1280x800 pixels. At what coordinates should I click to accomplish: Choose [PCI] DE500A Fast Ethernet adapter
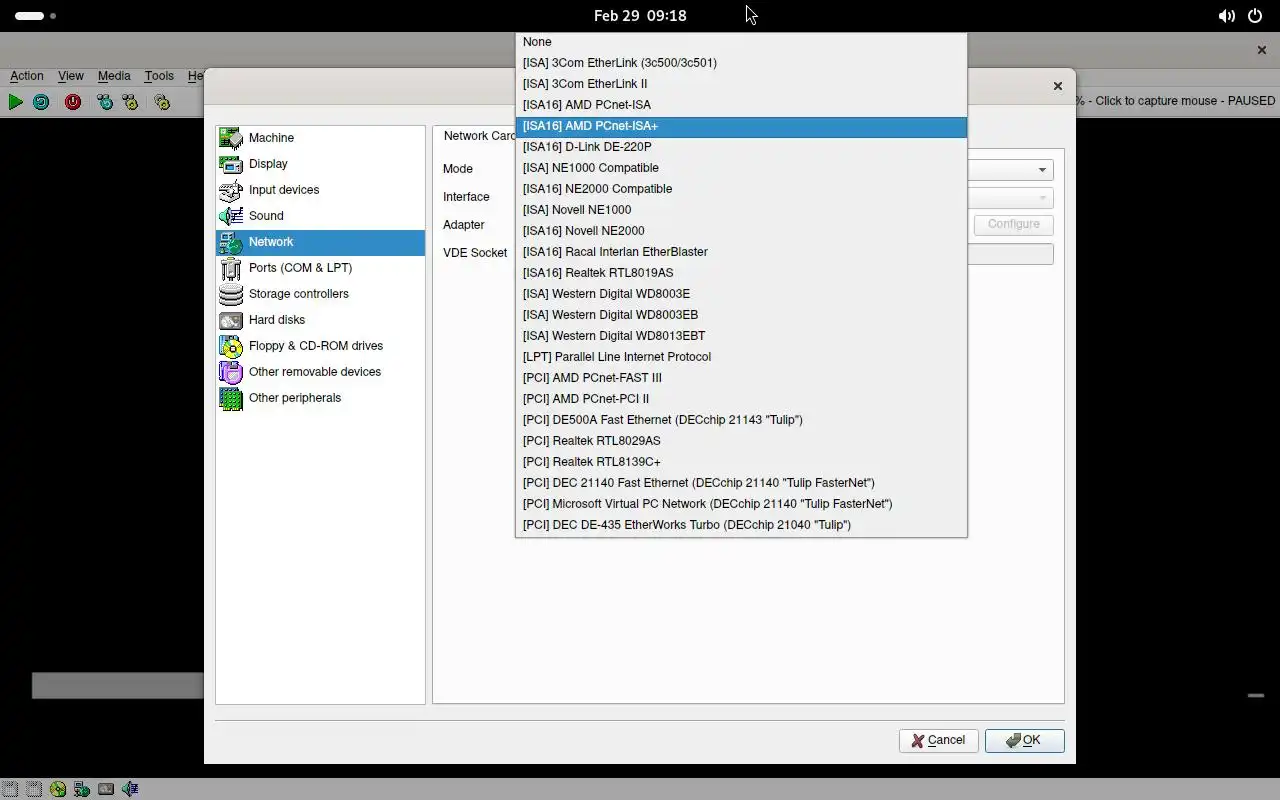pos(741,420)
